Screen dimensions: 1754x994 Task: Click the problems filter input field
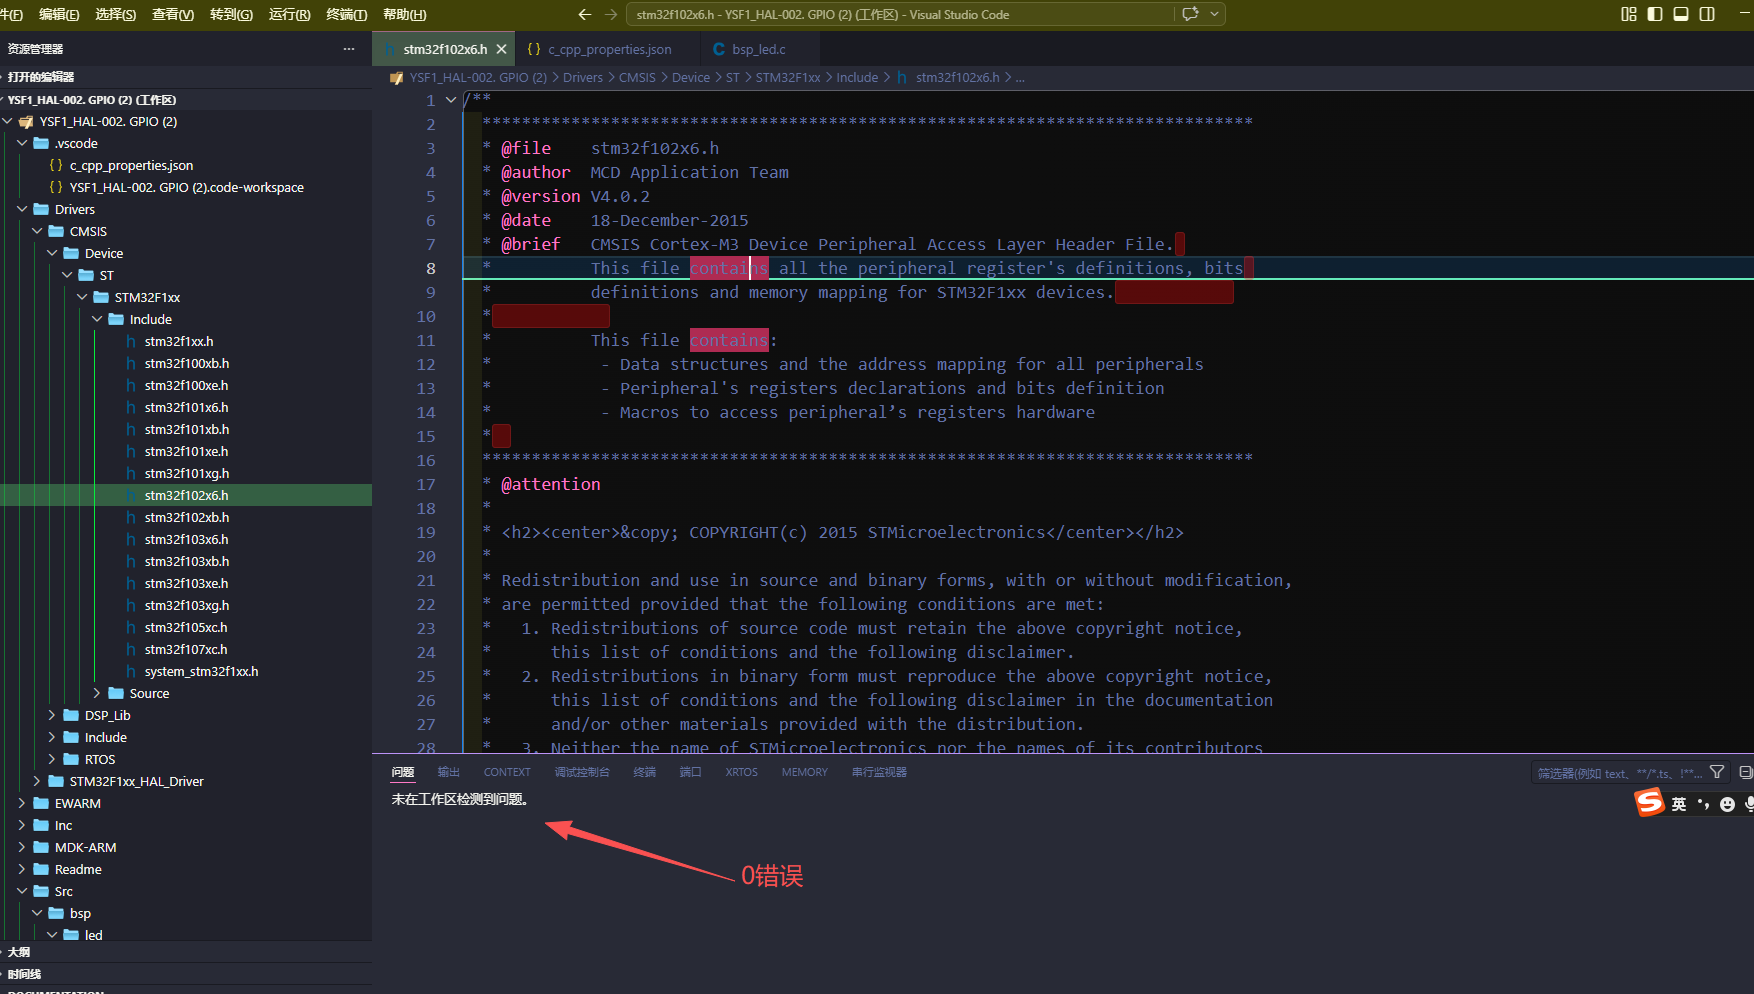click(x=1618, y=773)
